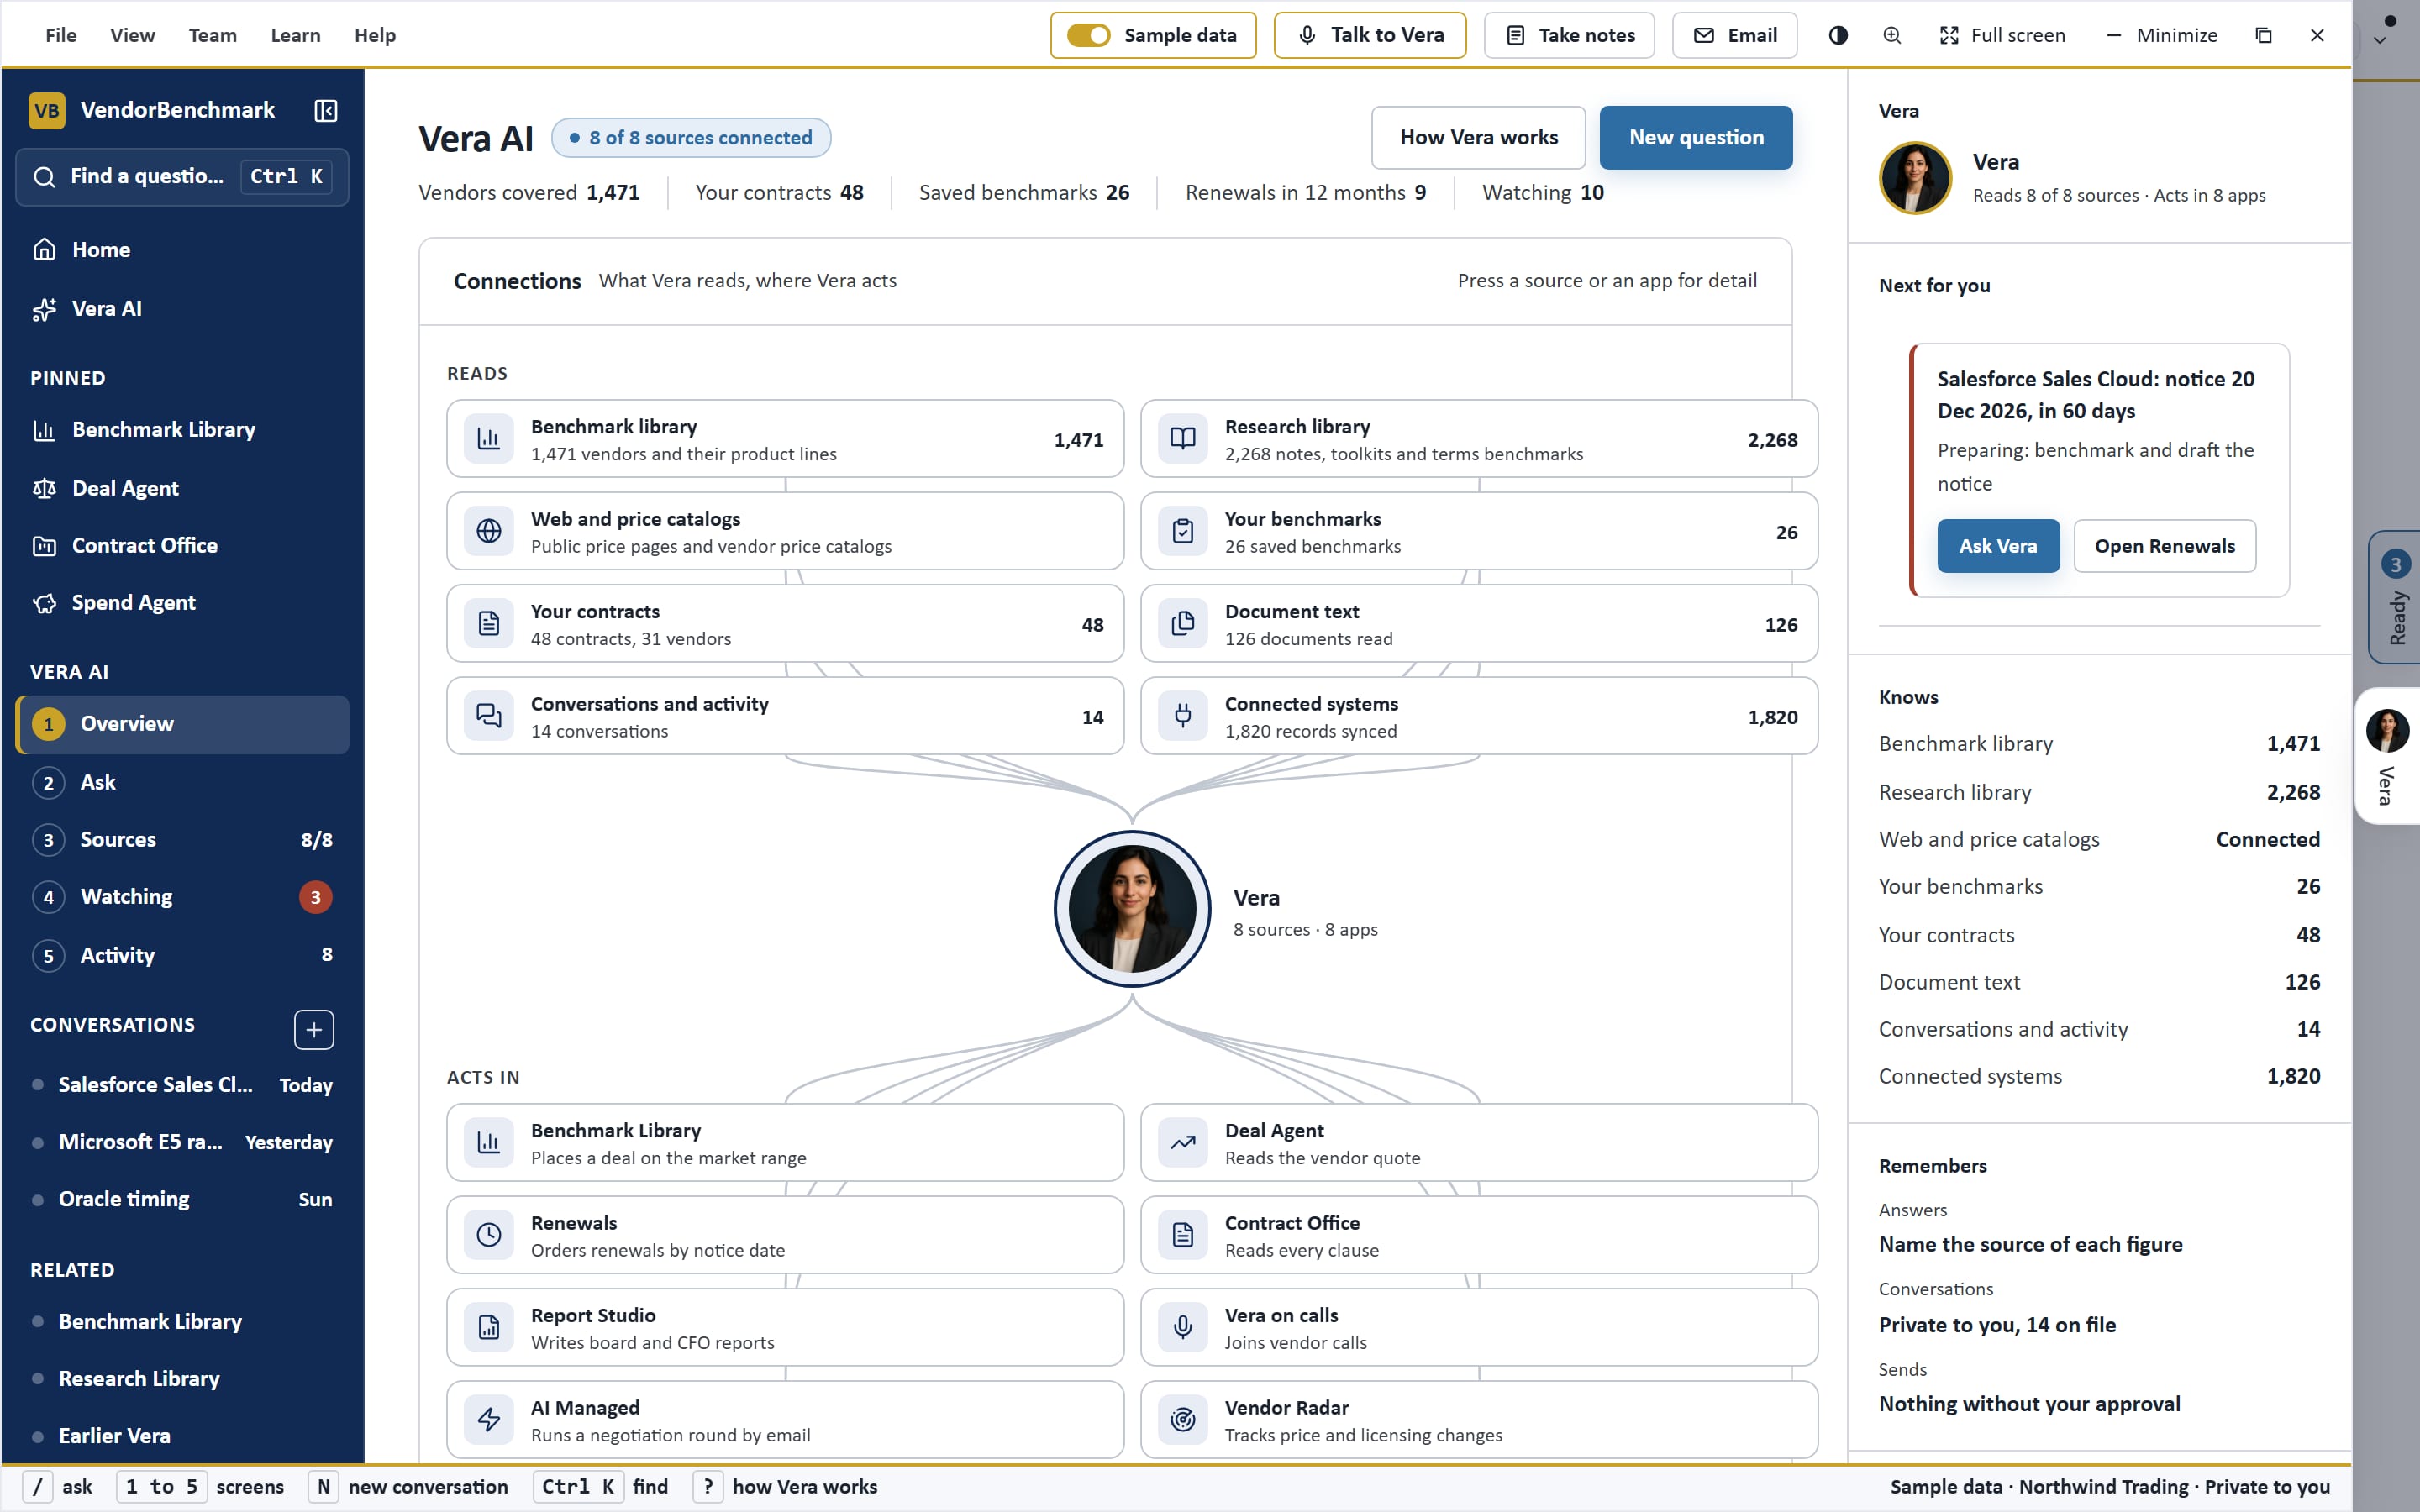Select the Activity screen
This screenshot has width=2420, height=1512.
(x=182, y=955)
